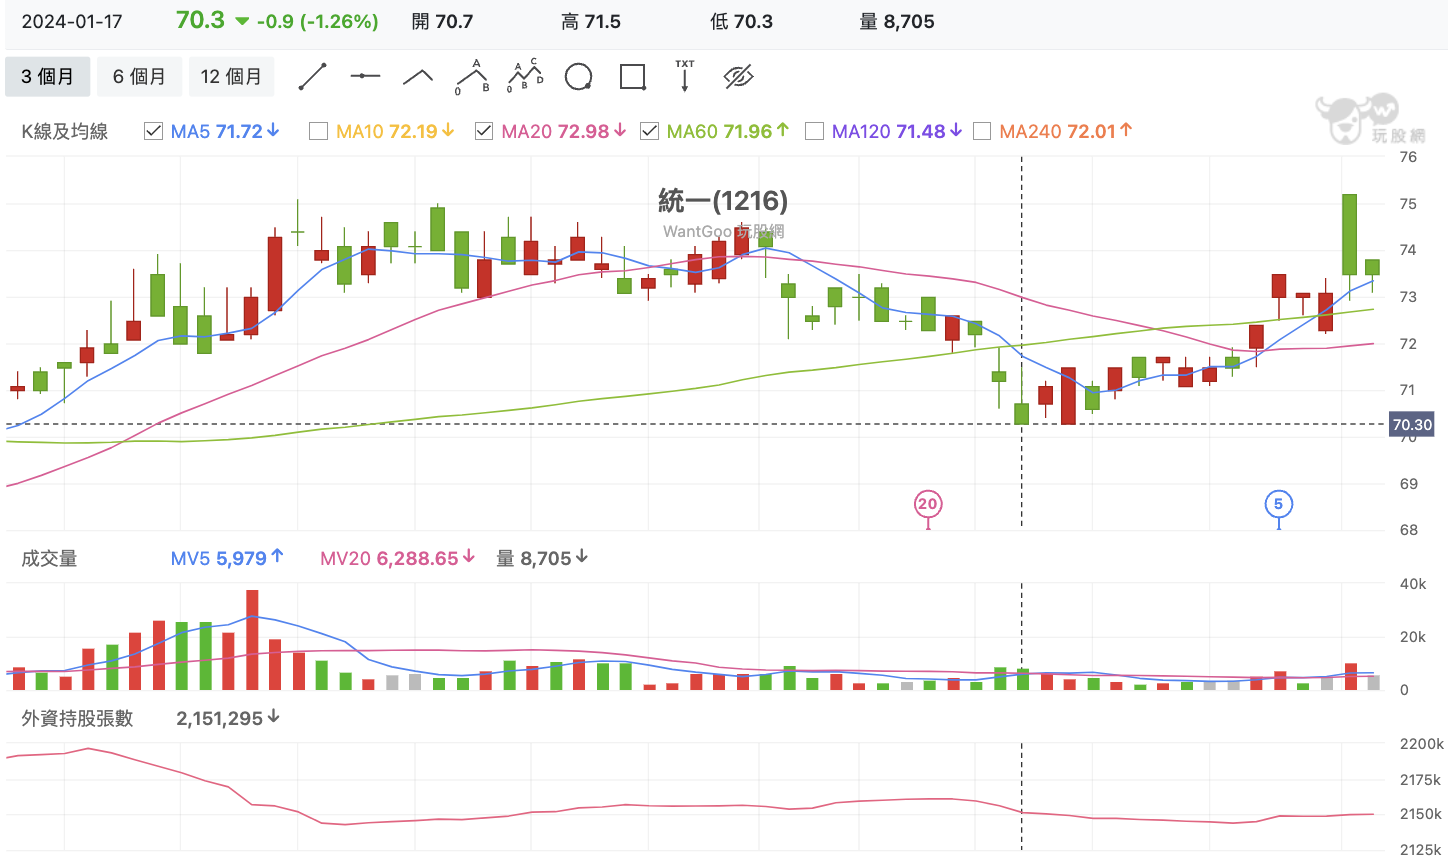Viewport: 1448px width, 862px height.
Task: Enable the MA10 moving average checkbox
Action: click(318, 131)
